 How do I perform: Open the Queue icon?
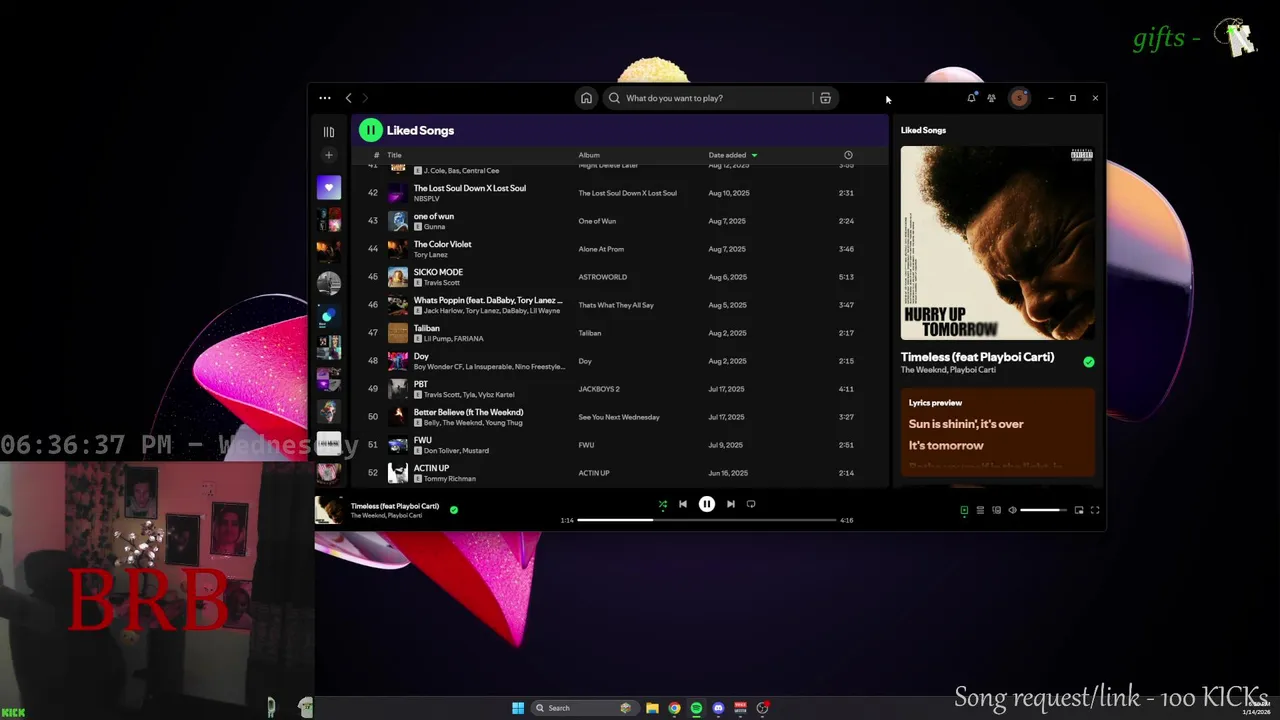pos(980,510)
